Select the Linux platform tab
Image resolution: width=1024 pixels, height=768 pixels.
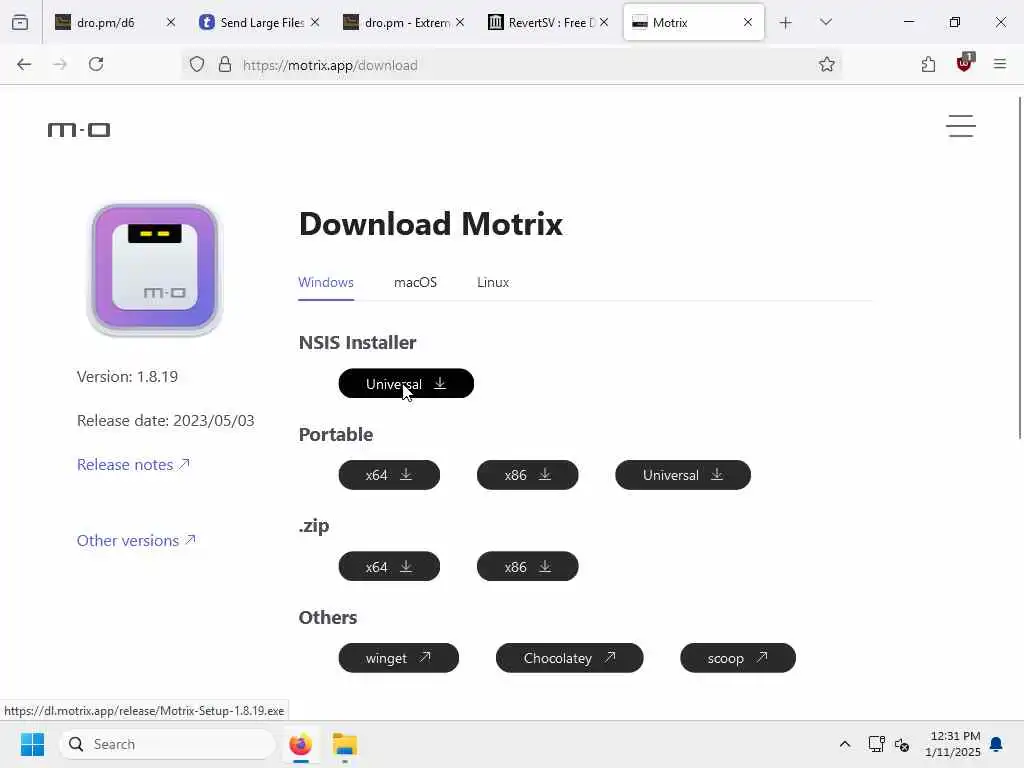click(x=493, y=282)
